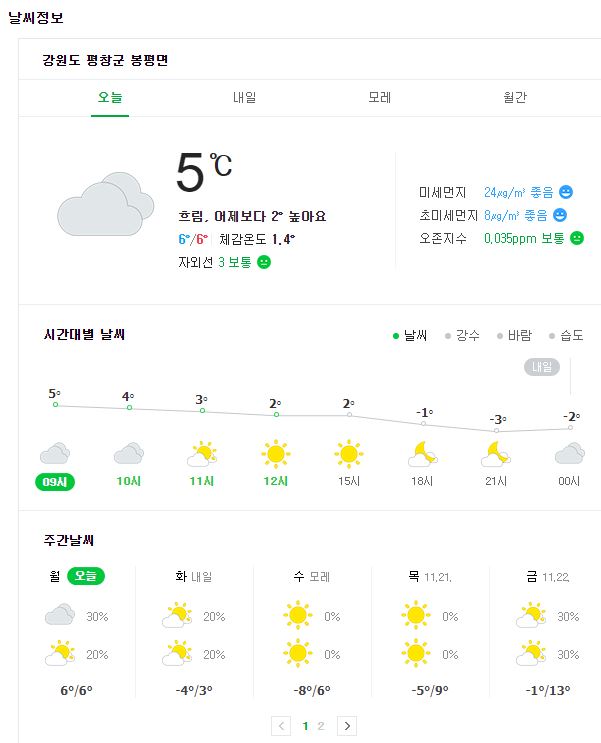Screen dimensions: 601x743
Task: Switch to the 월간 tab
Action: pos(515,97)
